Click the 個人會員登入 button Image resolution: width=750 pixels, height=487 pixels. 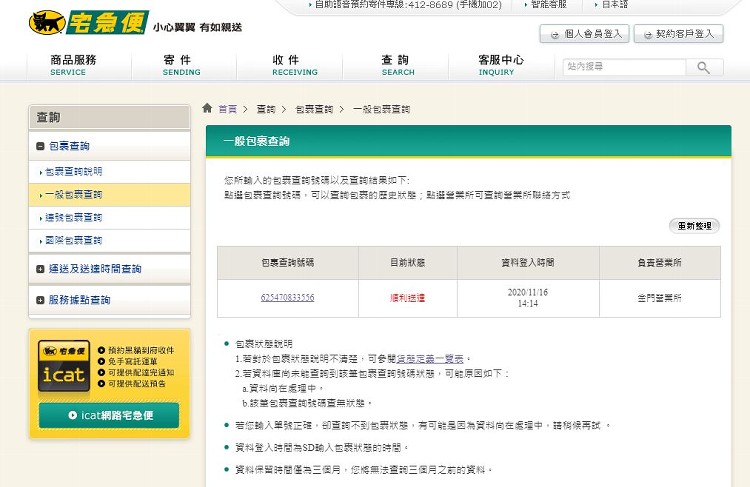[x=584, y=34]
